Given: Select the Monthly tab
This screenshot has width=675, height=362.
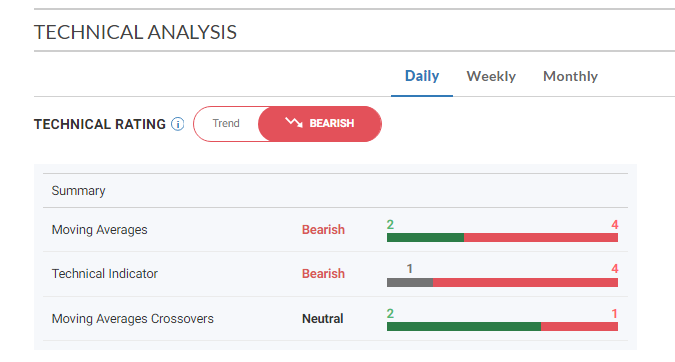Looking at the screenshot, I should 570,76.
